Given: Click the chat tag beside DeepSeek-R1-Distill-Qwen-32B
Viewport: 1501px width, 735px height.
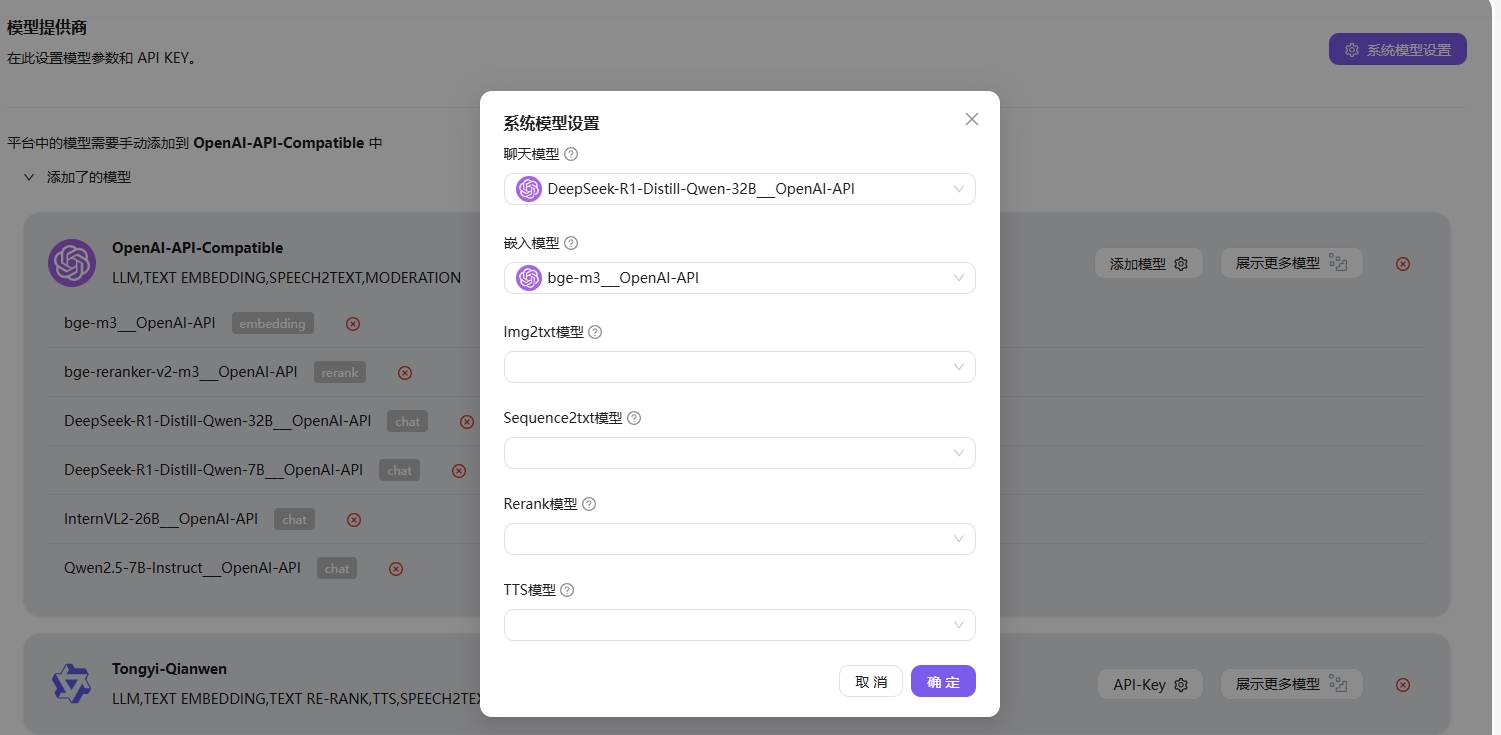Looking at the screenshot, I should tap(408, 421).
